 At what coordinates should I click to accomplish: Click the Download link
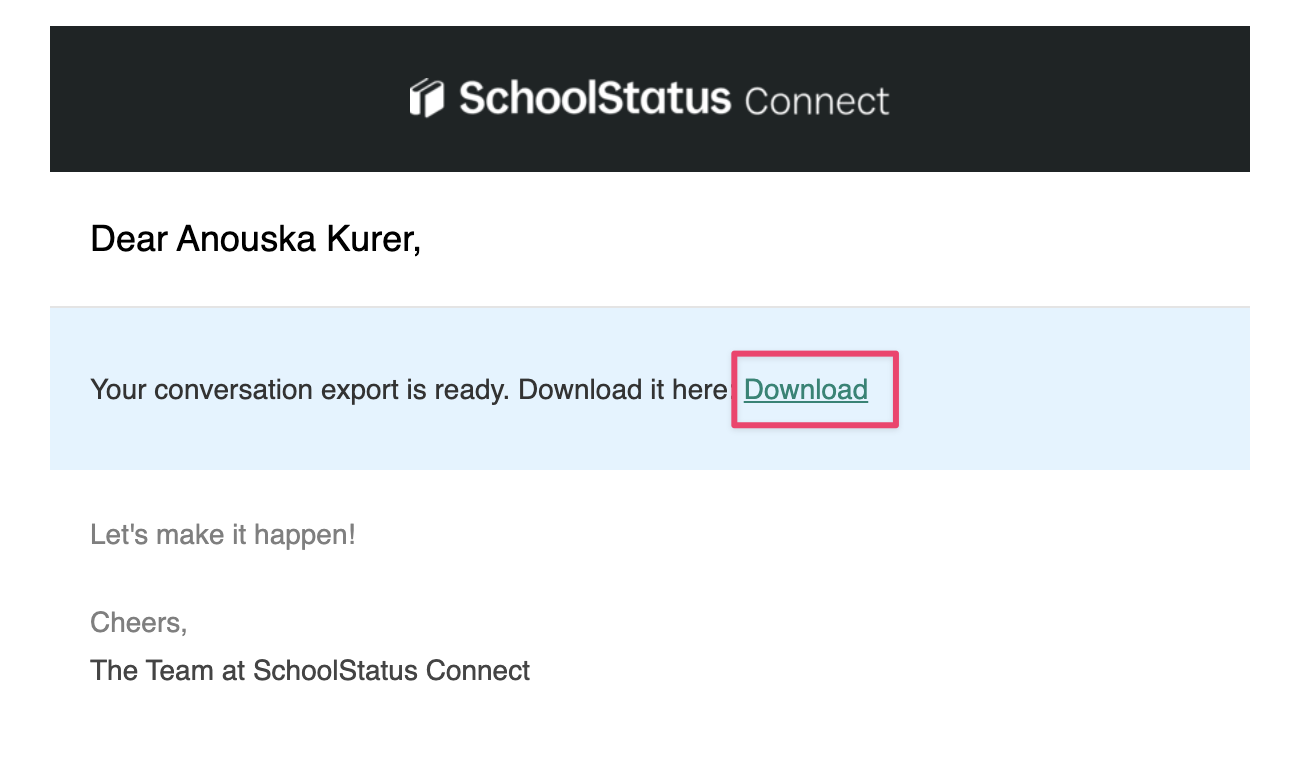pos(806,389)
